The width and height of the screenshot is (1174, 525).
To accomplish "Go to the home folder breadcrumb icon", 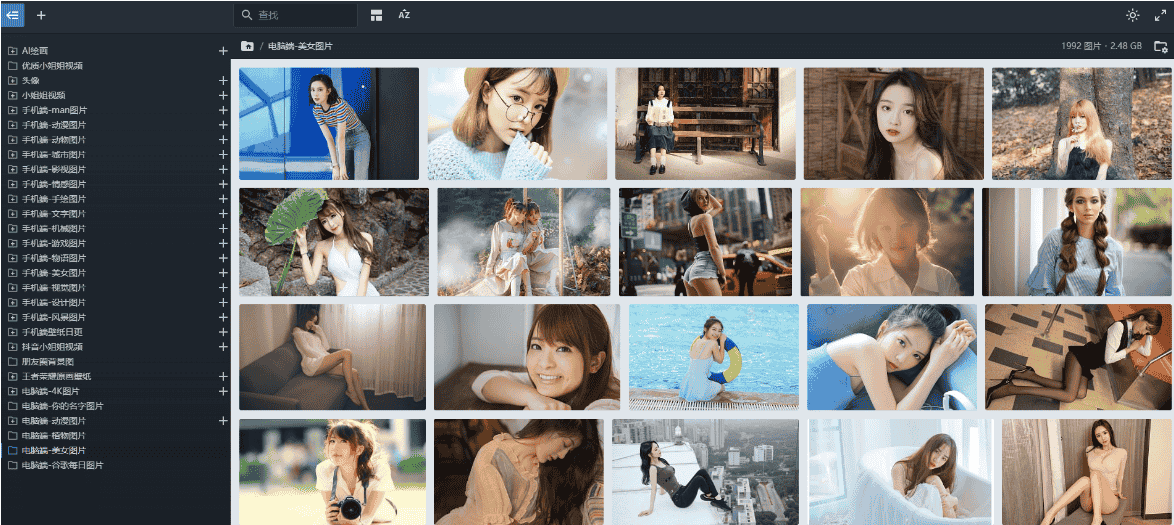I will pyautogui.click(x=247, y=47).
